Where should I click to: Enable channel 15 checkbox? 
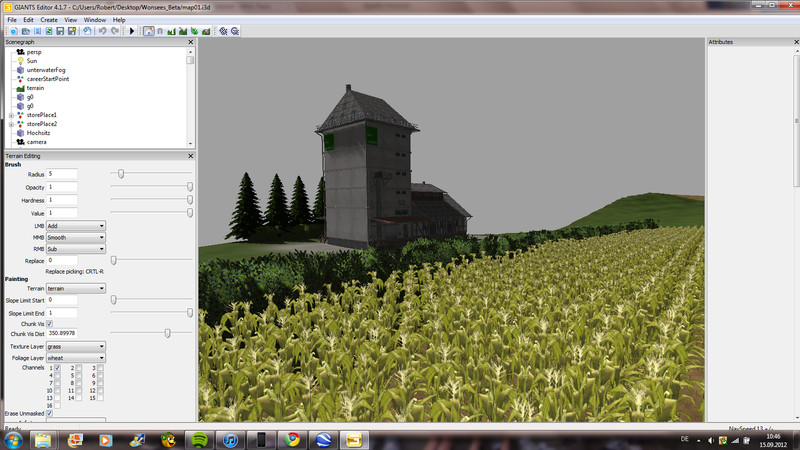[x=101, y=398]
